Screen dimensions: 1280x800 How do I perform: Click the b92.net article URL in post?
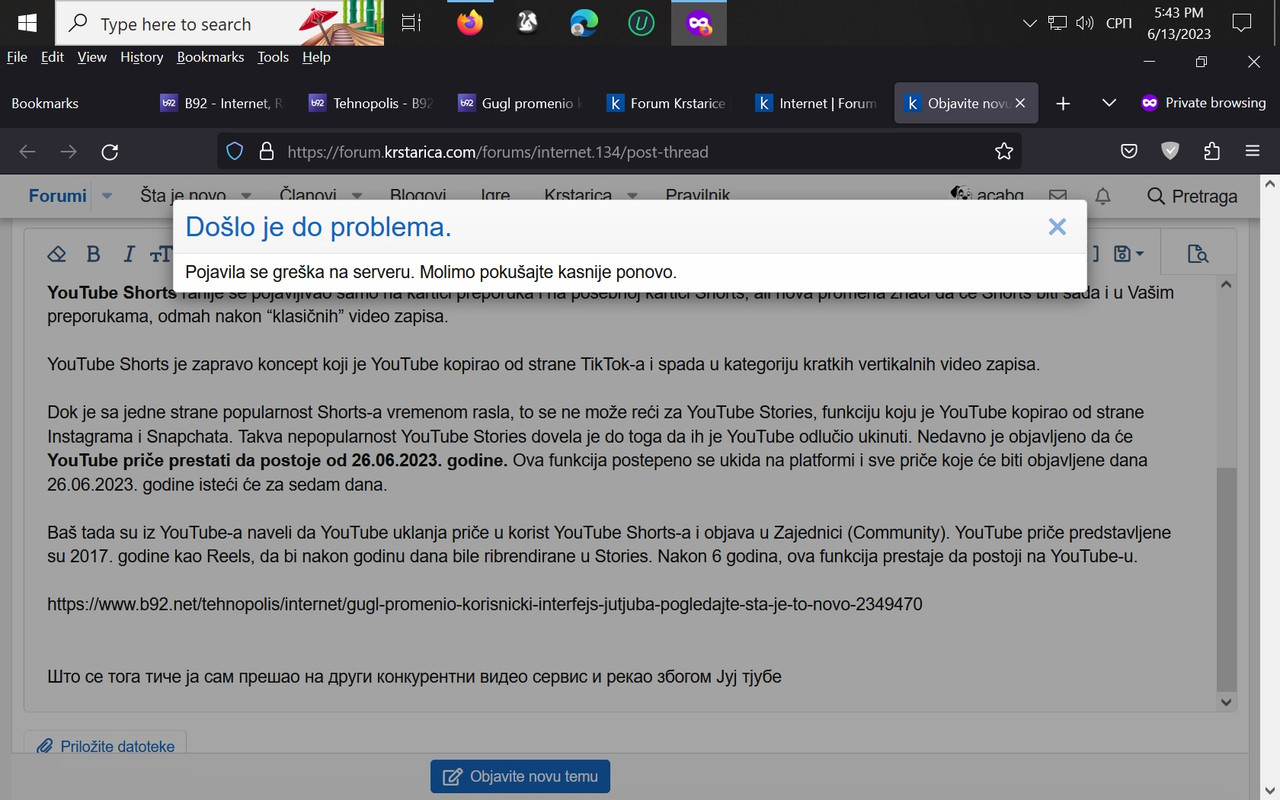tap(485, 604)
